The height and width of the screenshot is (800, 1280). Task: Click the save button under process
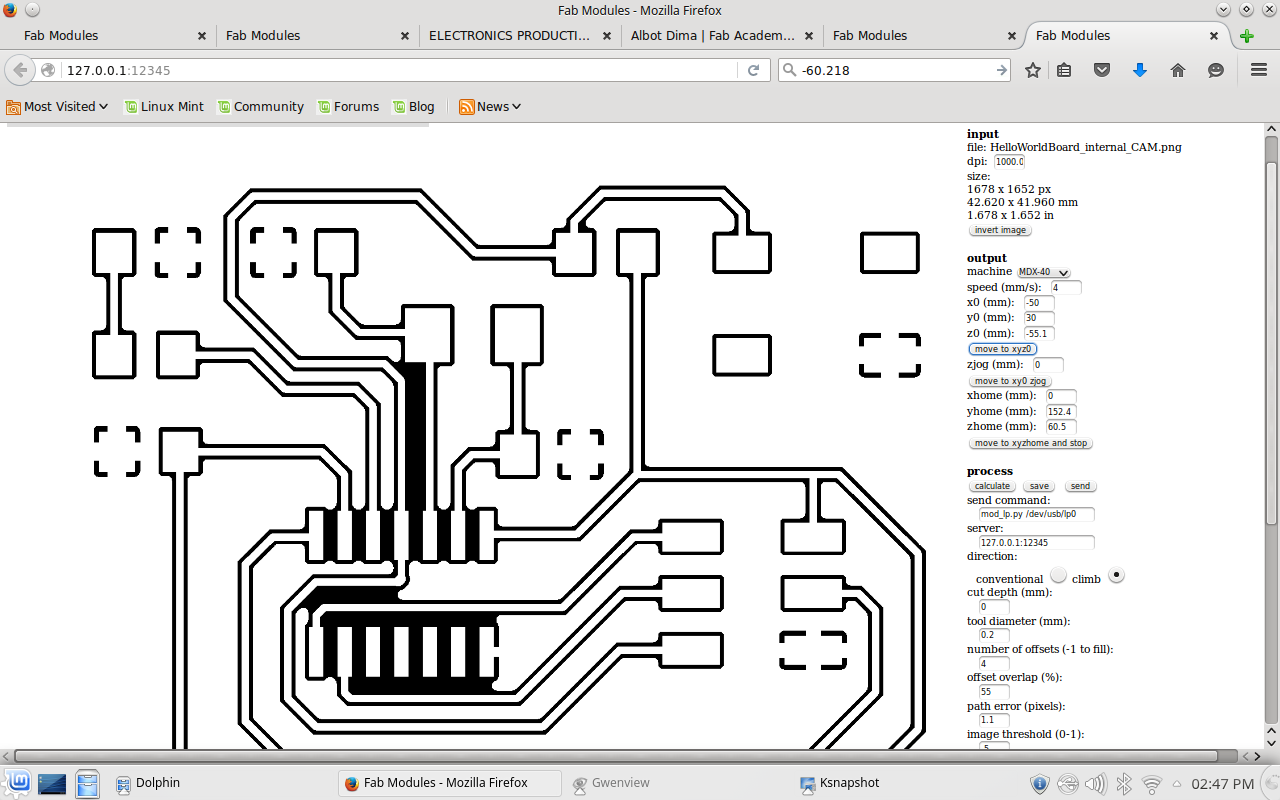[x=1039, y=486]
